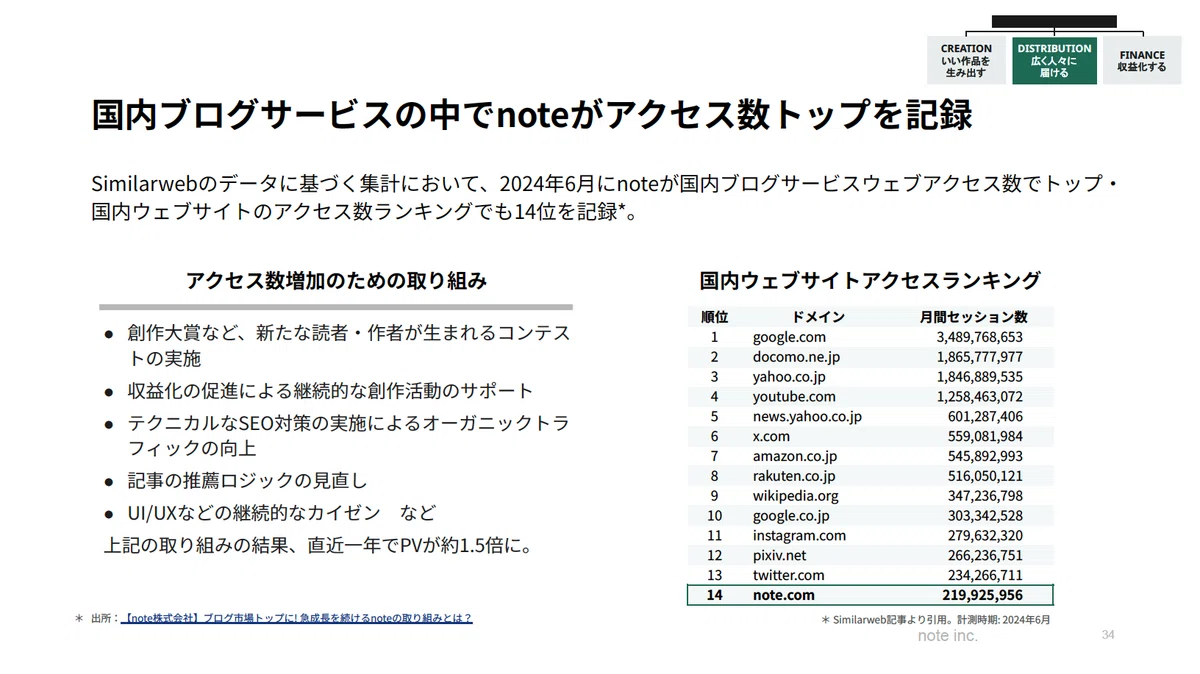
Task: Click the session value 347,236,798
Action: (985, 496)
